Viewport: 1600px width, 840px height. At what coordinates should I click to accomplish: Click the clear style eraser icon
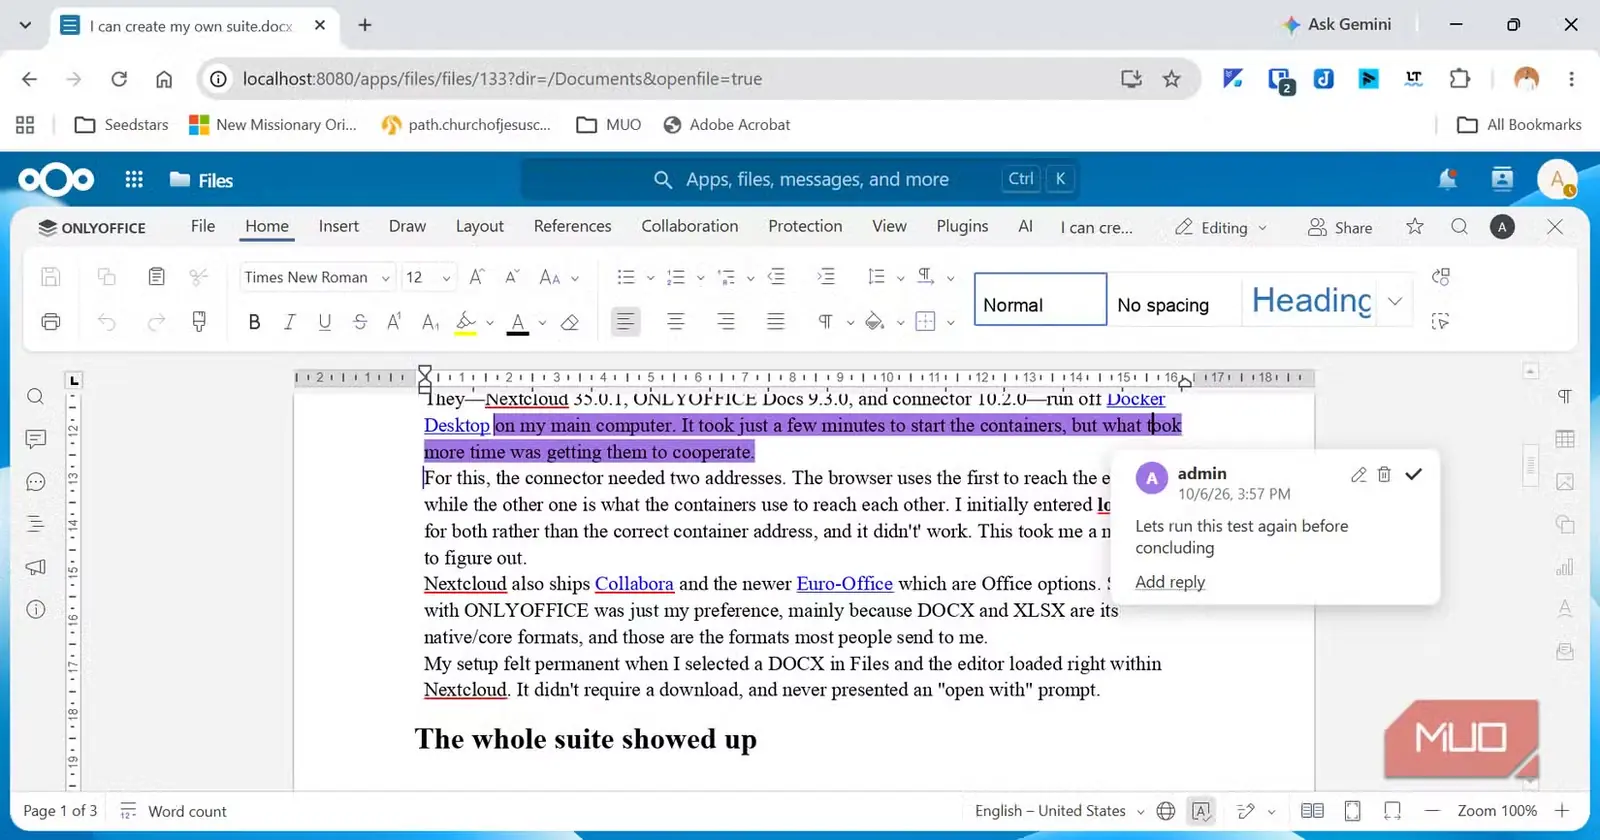click(570, 322)
